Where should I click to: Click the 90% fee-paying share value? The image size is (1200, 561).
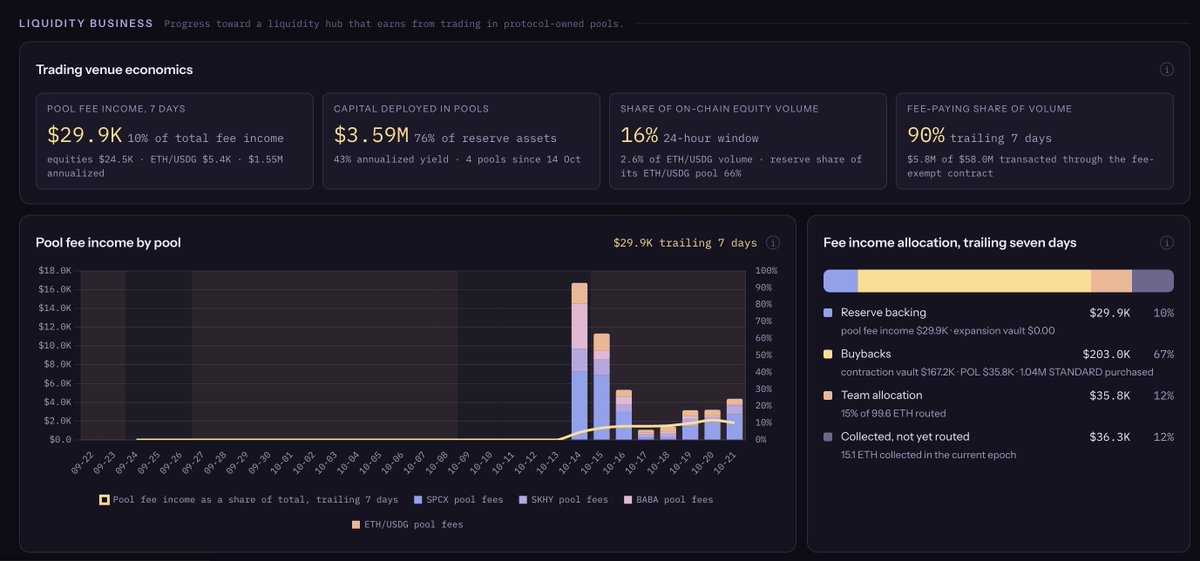point(926,135)
